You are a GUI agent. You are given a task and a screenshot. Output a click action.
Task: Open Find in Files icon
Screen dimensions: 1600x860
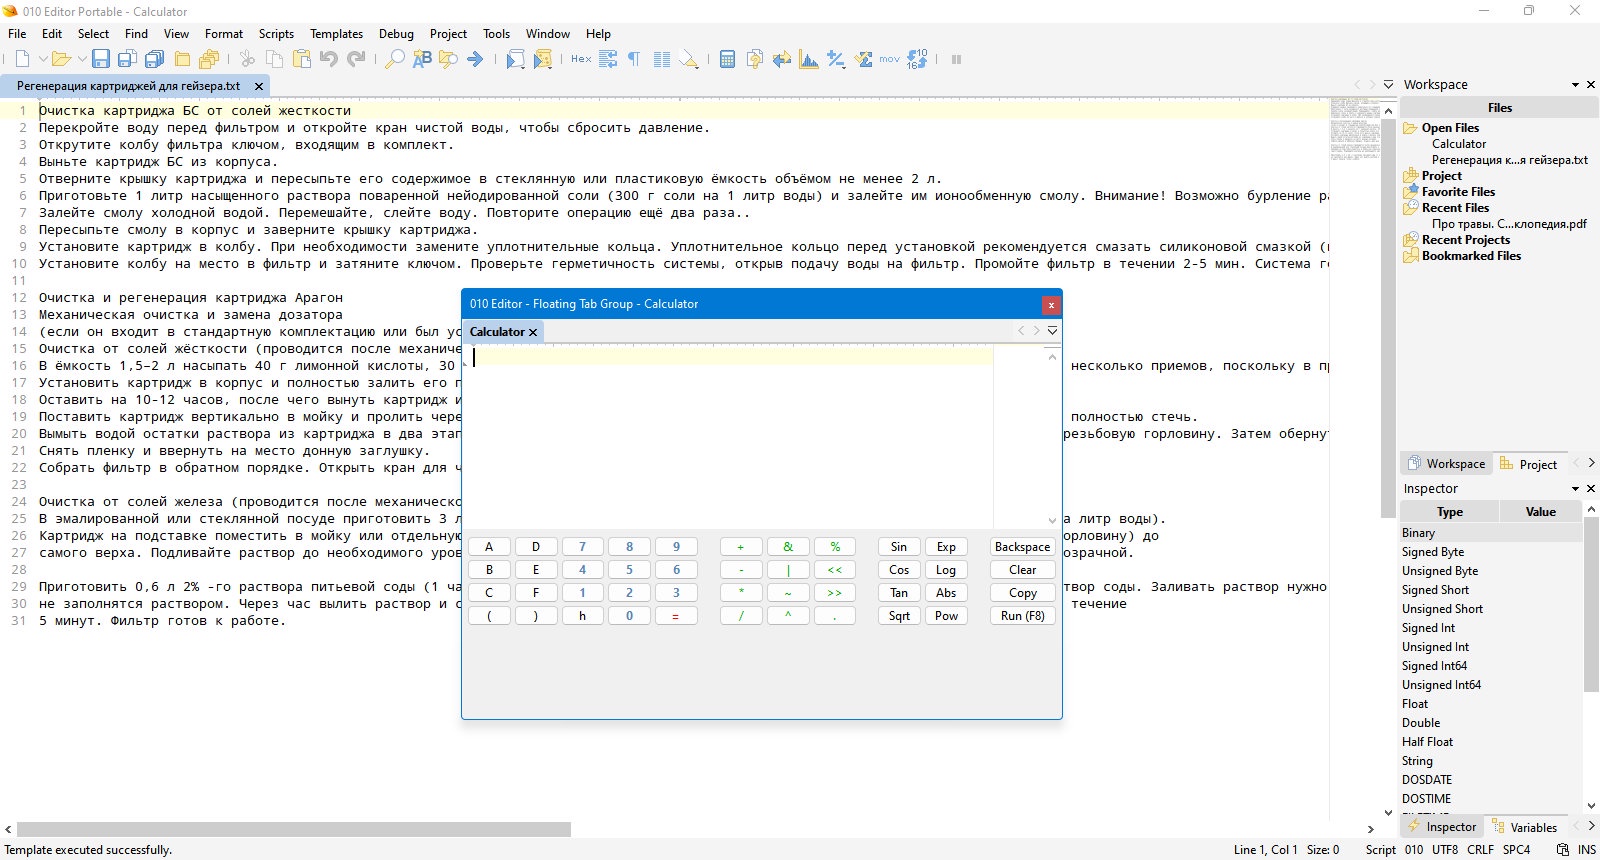pos(448,59)
